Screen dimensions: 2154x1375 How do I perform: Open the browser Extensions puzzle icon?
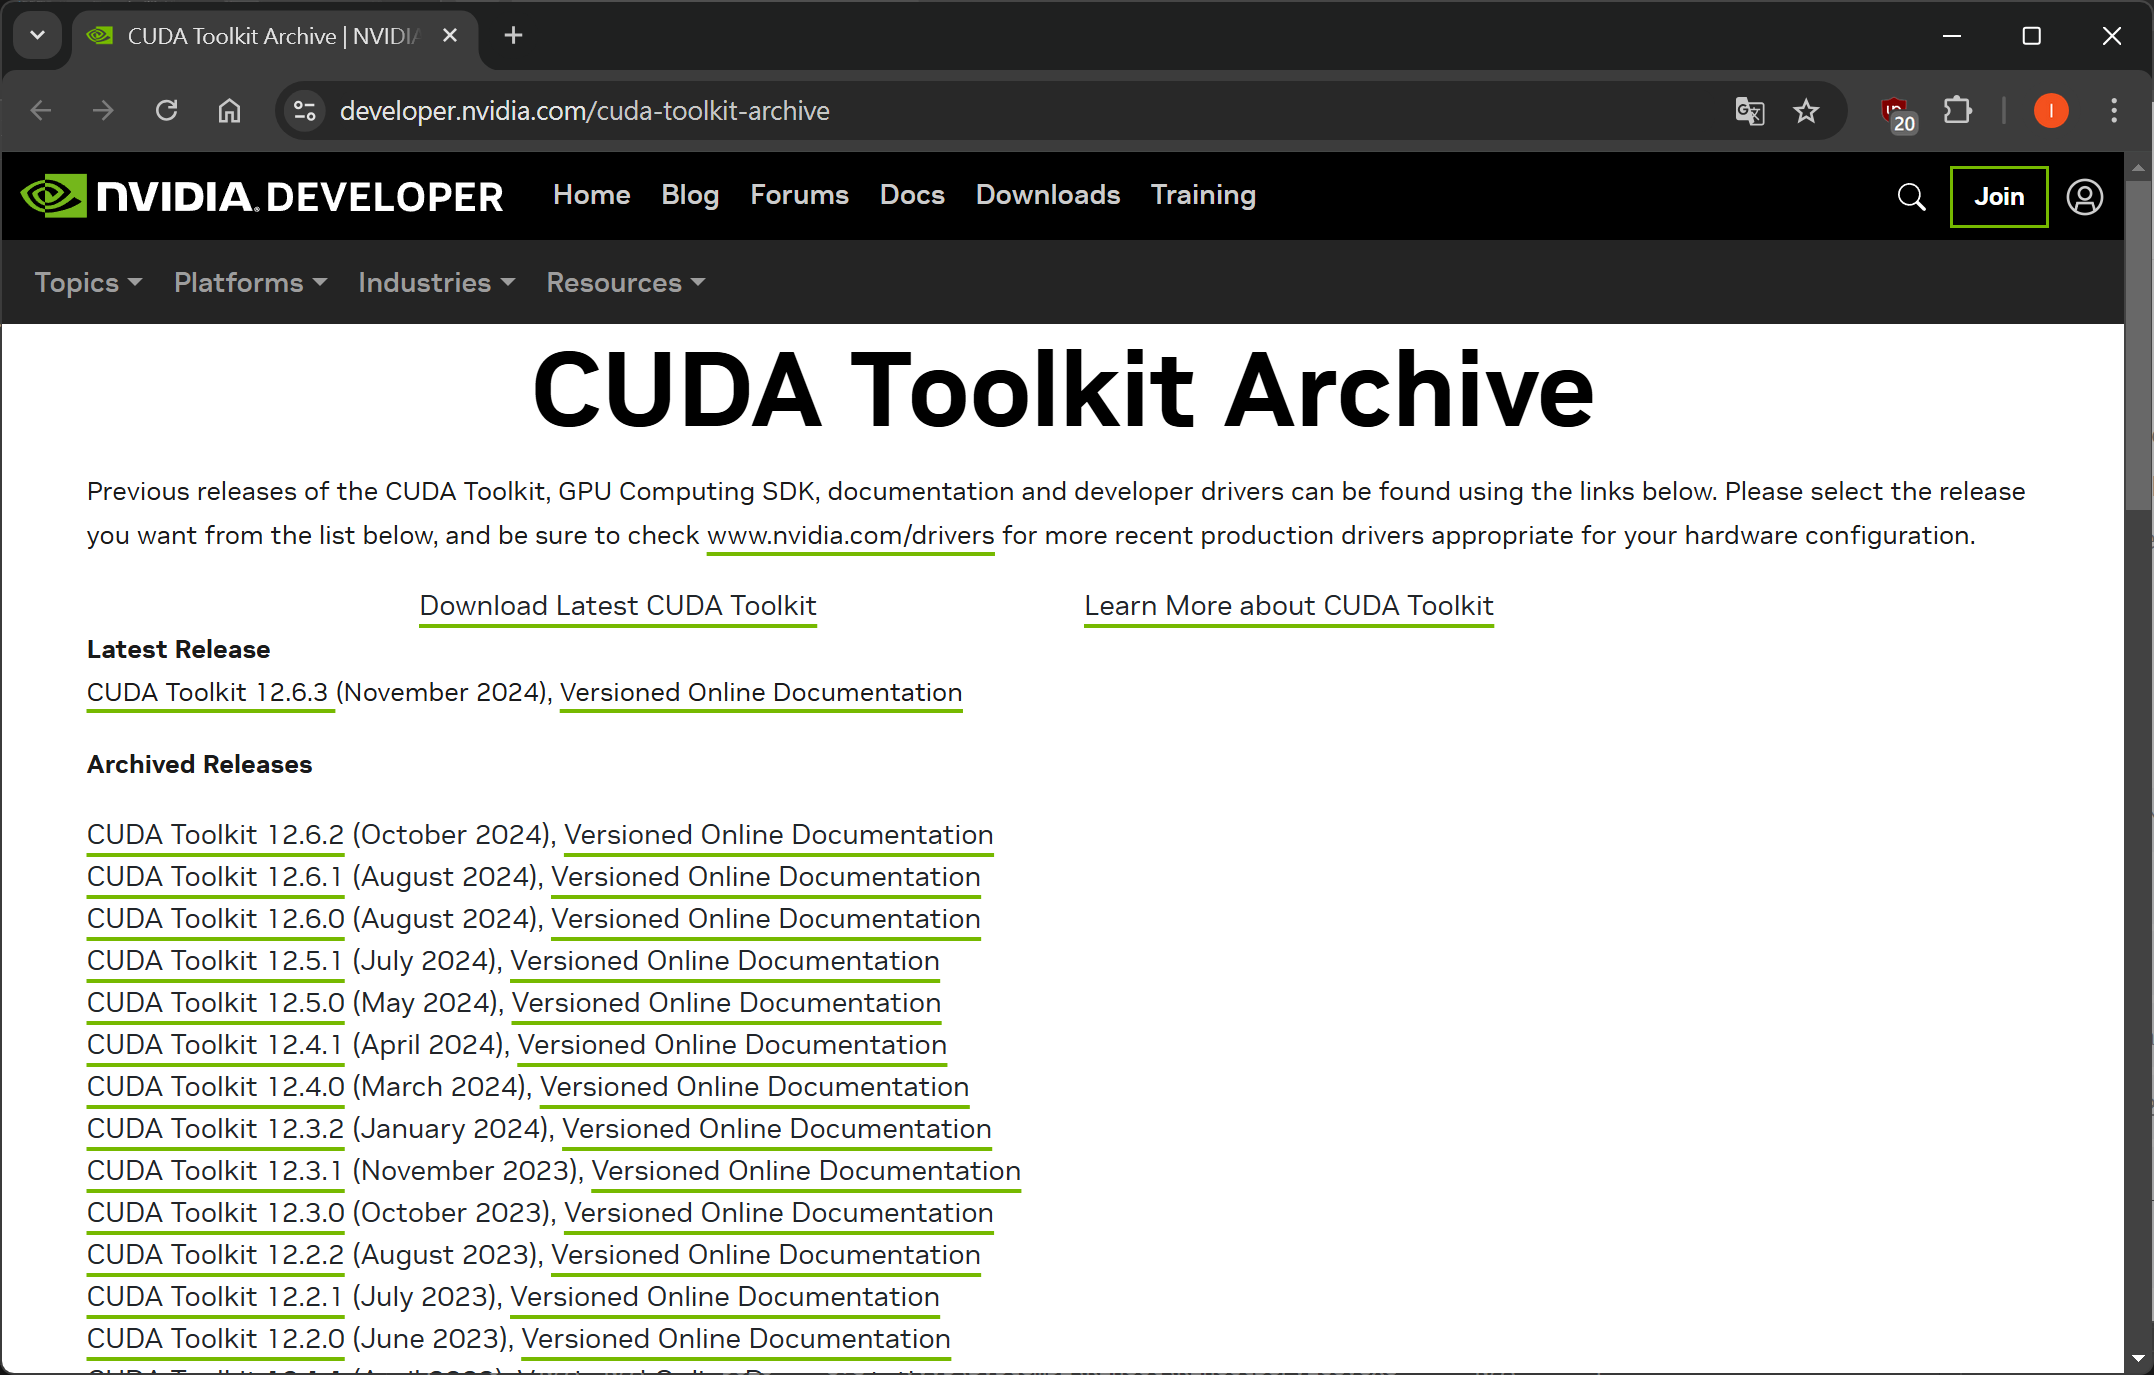point(1957,111)
